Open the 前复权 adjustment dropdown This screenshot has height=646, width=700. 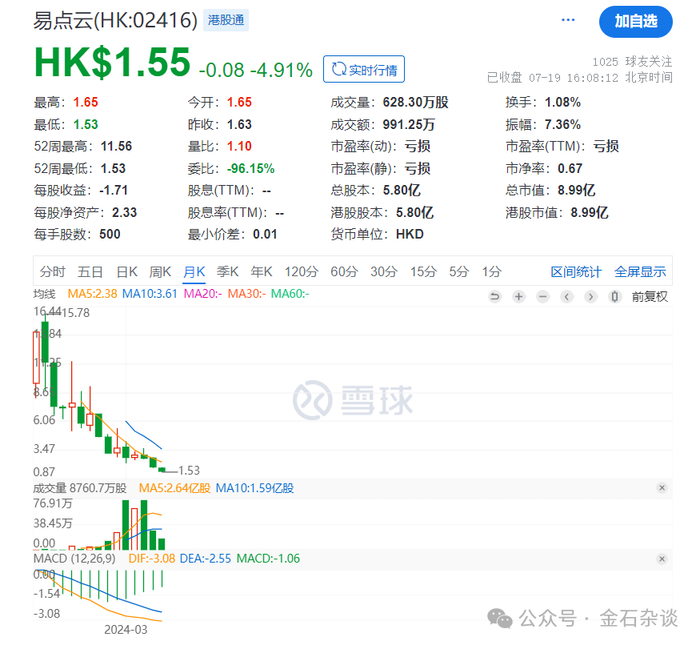click(x=650, y=296)
